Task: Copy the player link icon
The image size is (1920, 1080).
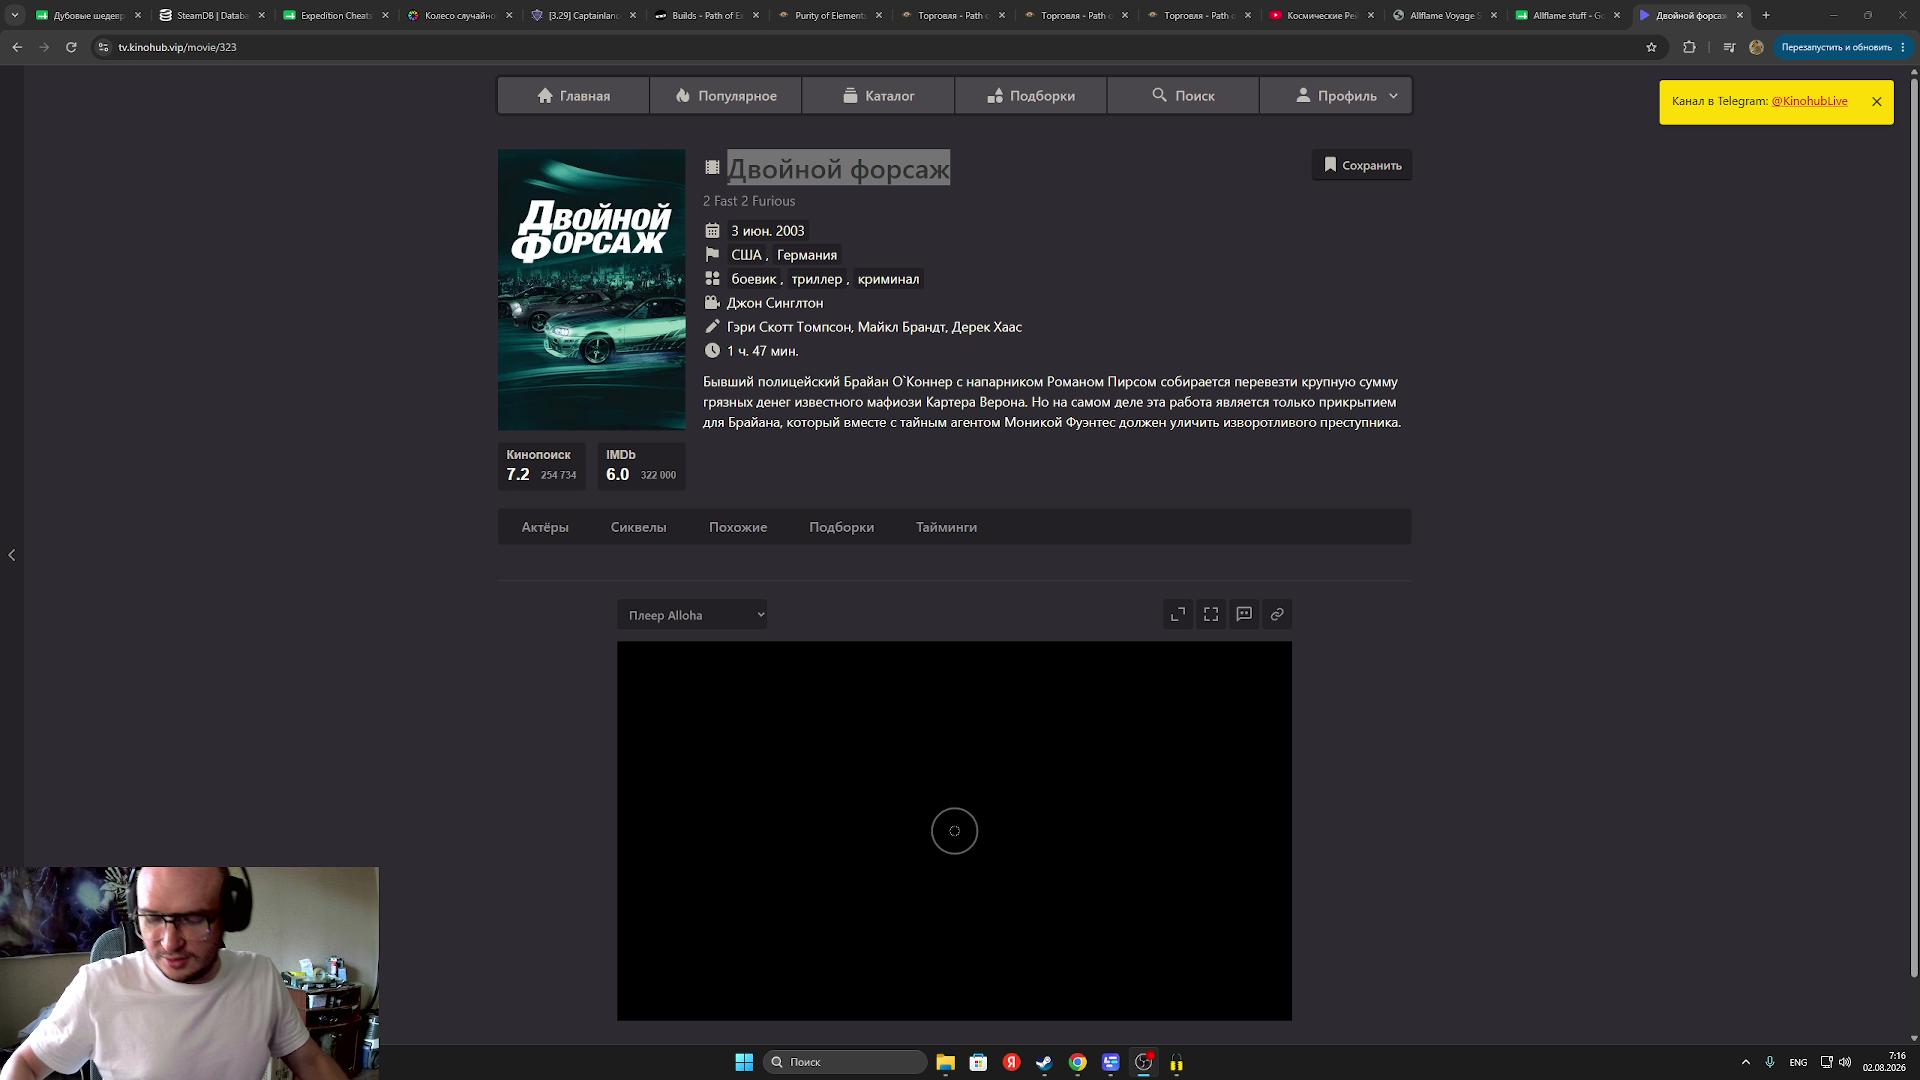Action: (1277, 614)
